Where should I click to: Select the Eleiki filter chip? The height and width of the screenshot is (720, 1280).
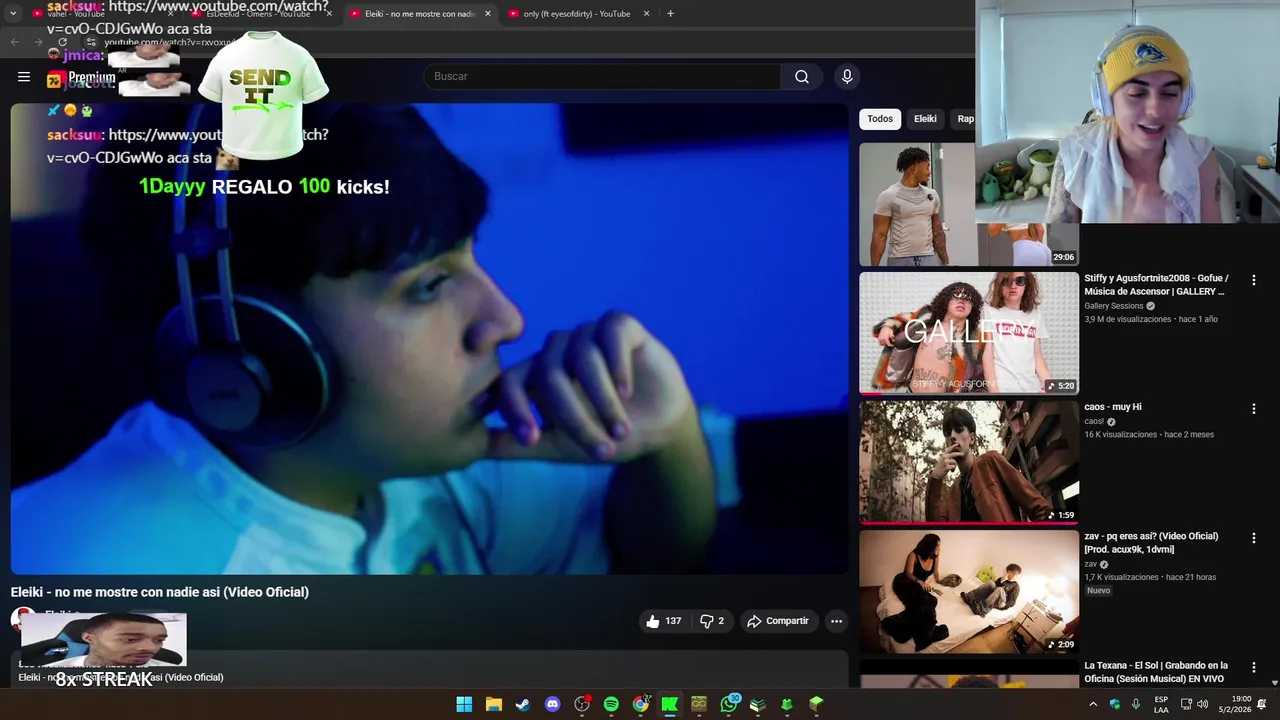pos(925,119)
